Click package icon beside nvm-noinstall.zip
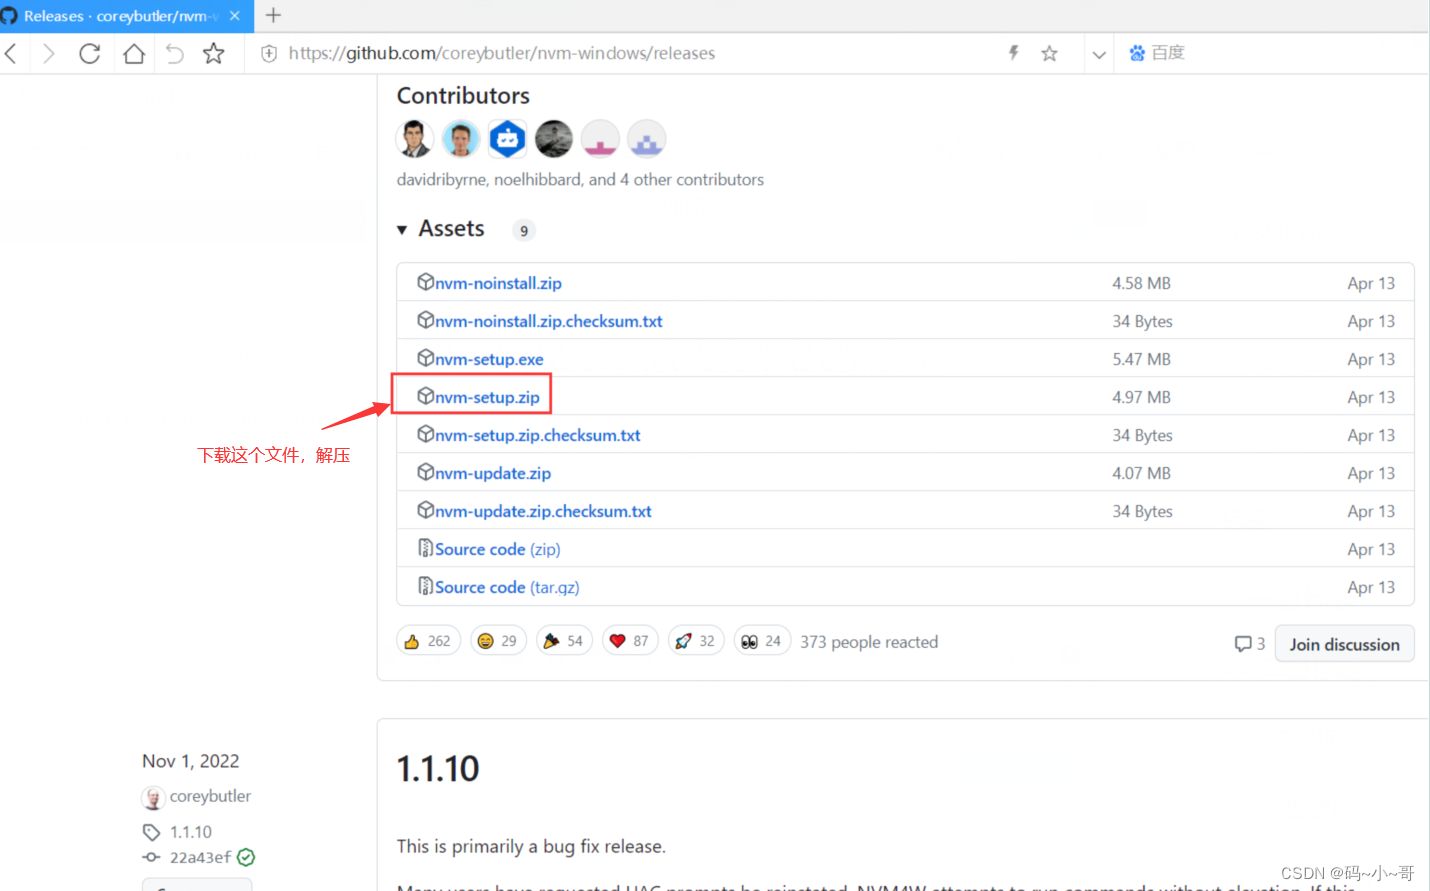1430x891 pixels. tap(425, 282)
